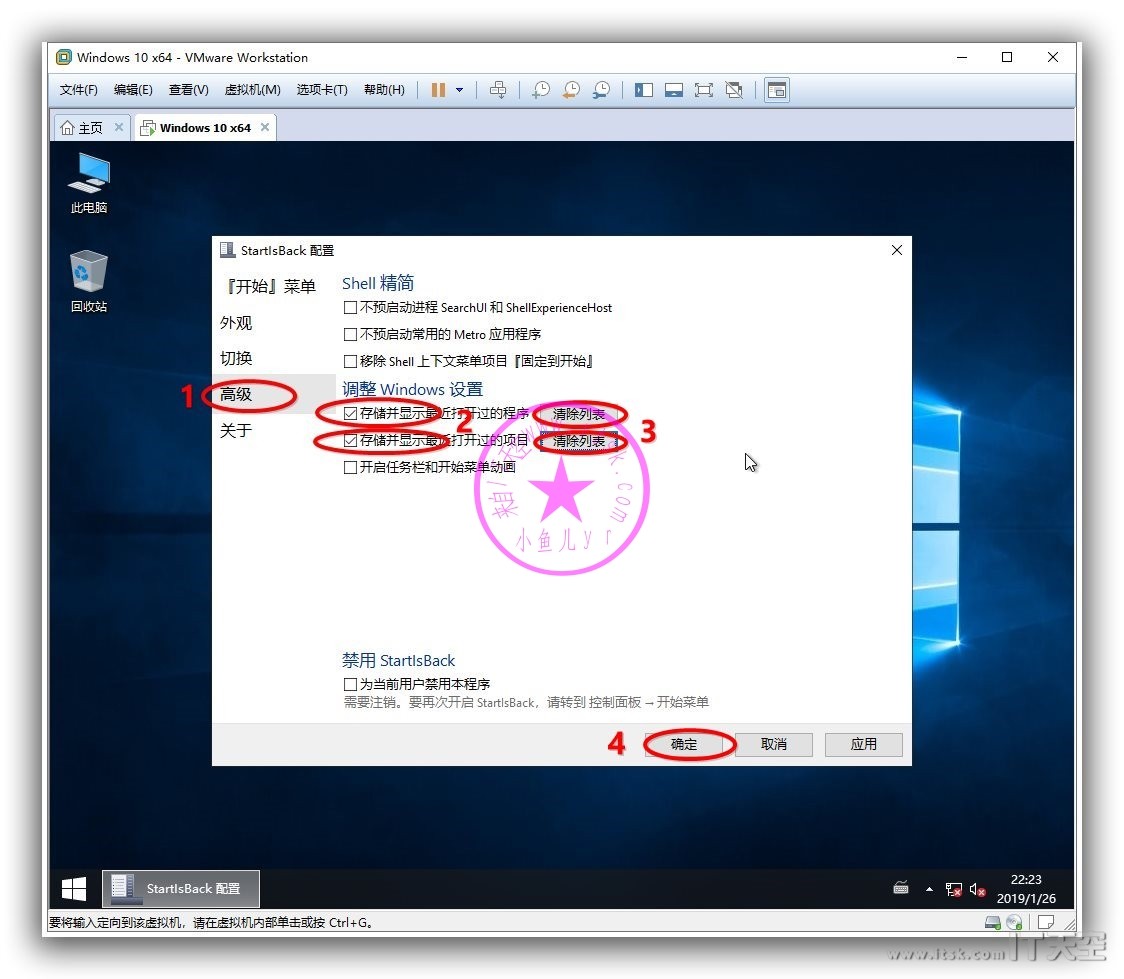Open the 『开始』菜单 settings page
The image size is (1124, 979).
coord(270,287)
